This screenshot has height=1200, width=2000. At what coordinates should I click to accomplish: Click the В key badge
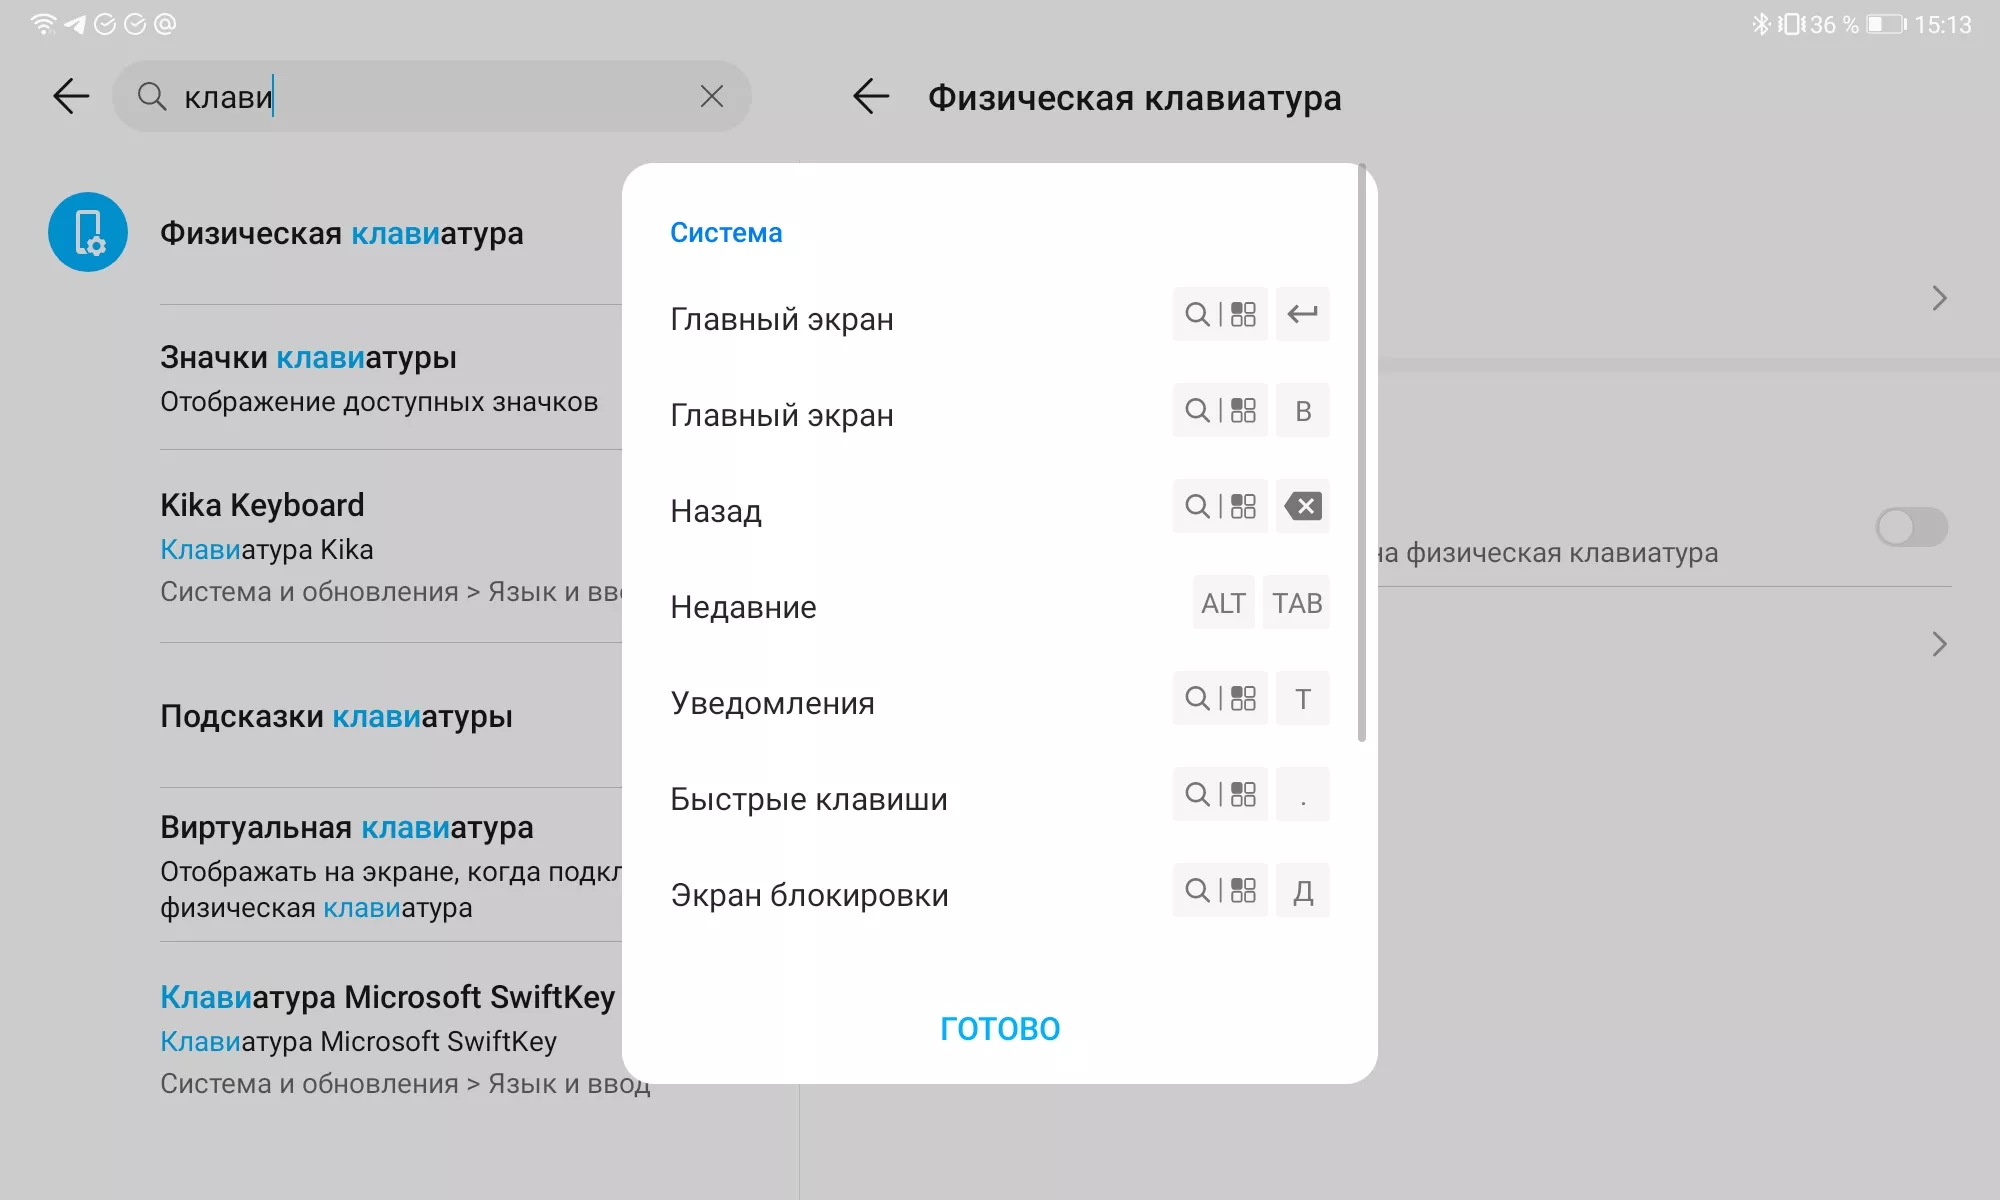click(1302, 411)
